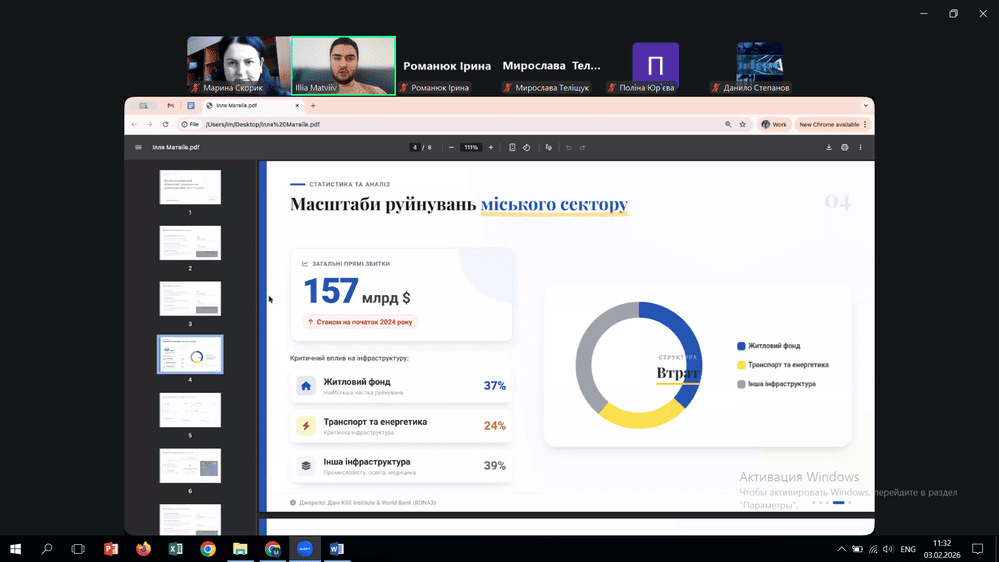Viewport: 999px width, 562px height.
Task: Click the zoom percentage field showing 111%
Action: (471, 147)
